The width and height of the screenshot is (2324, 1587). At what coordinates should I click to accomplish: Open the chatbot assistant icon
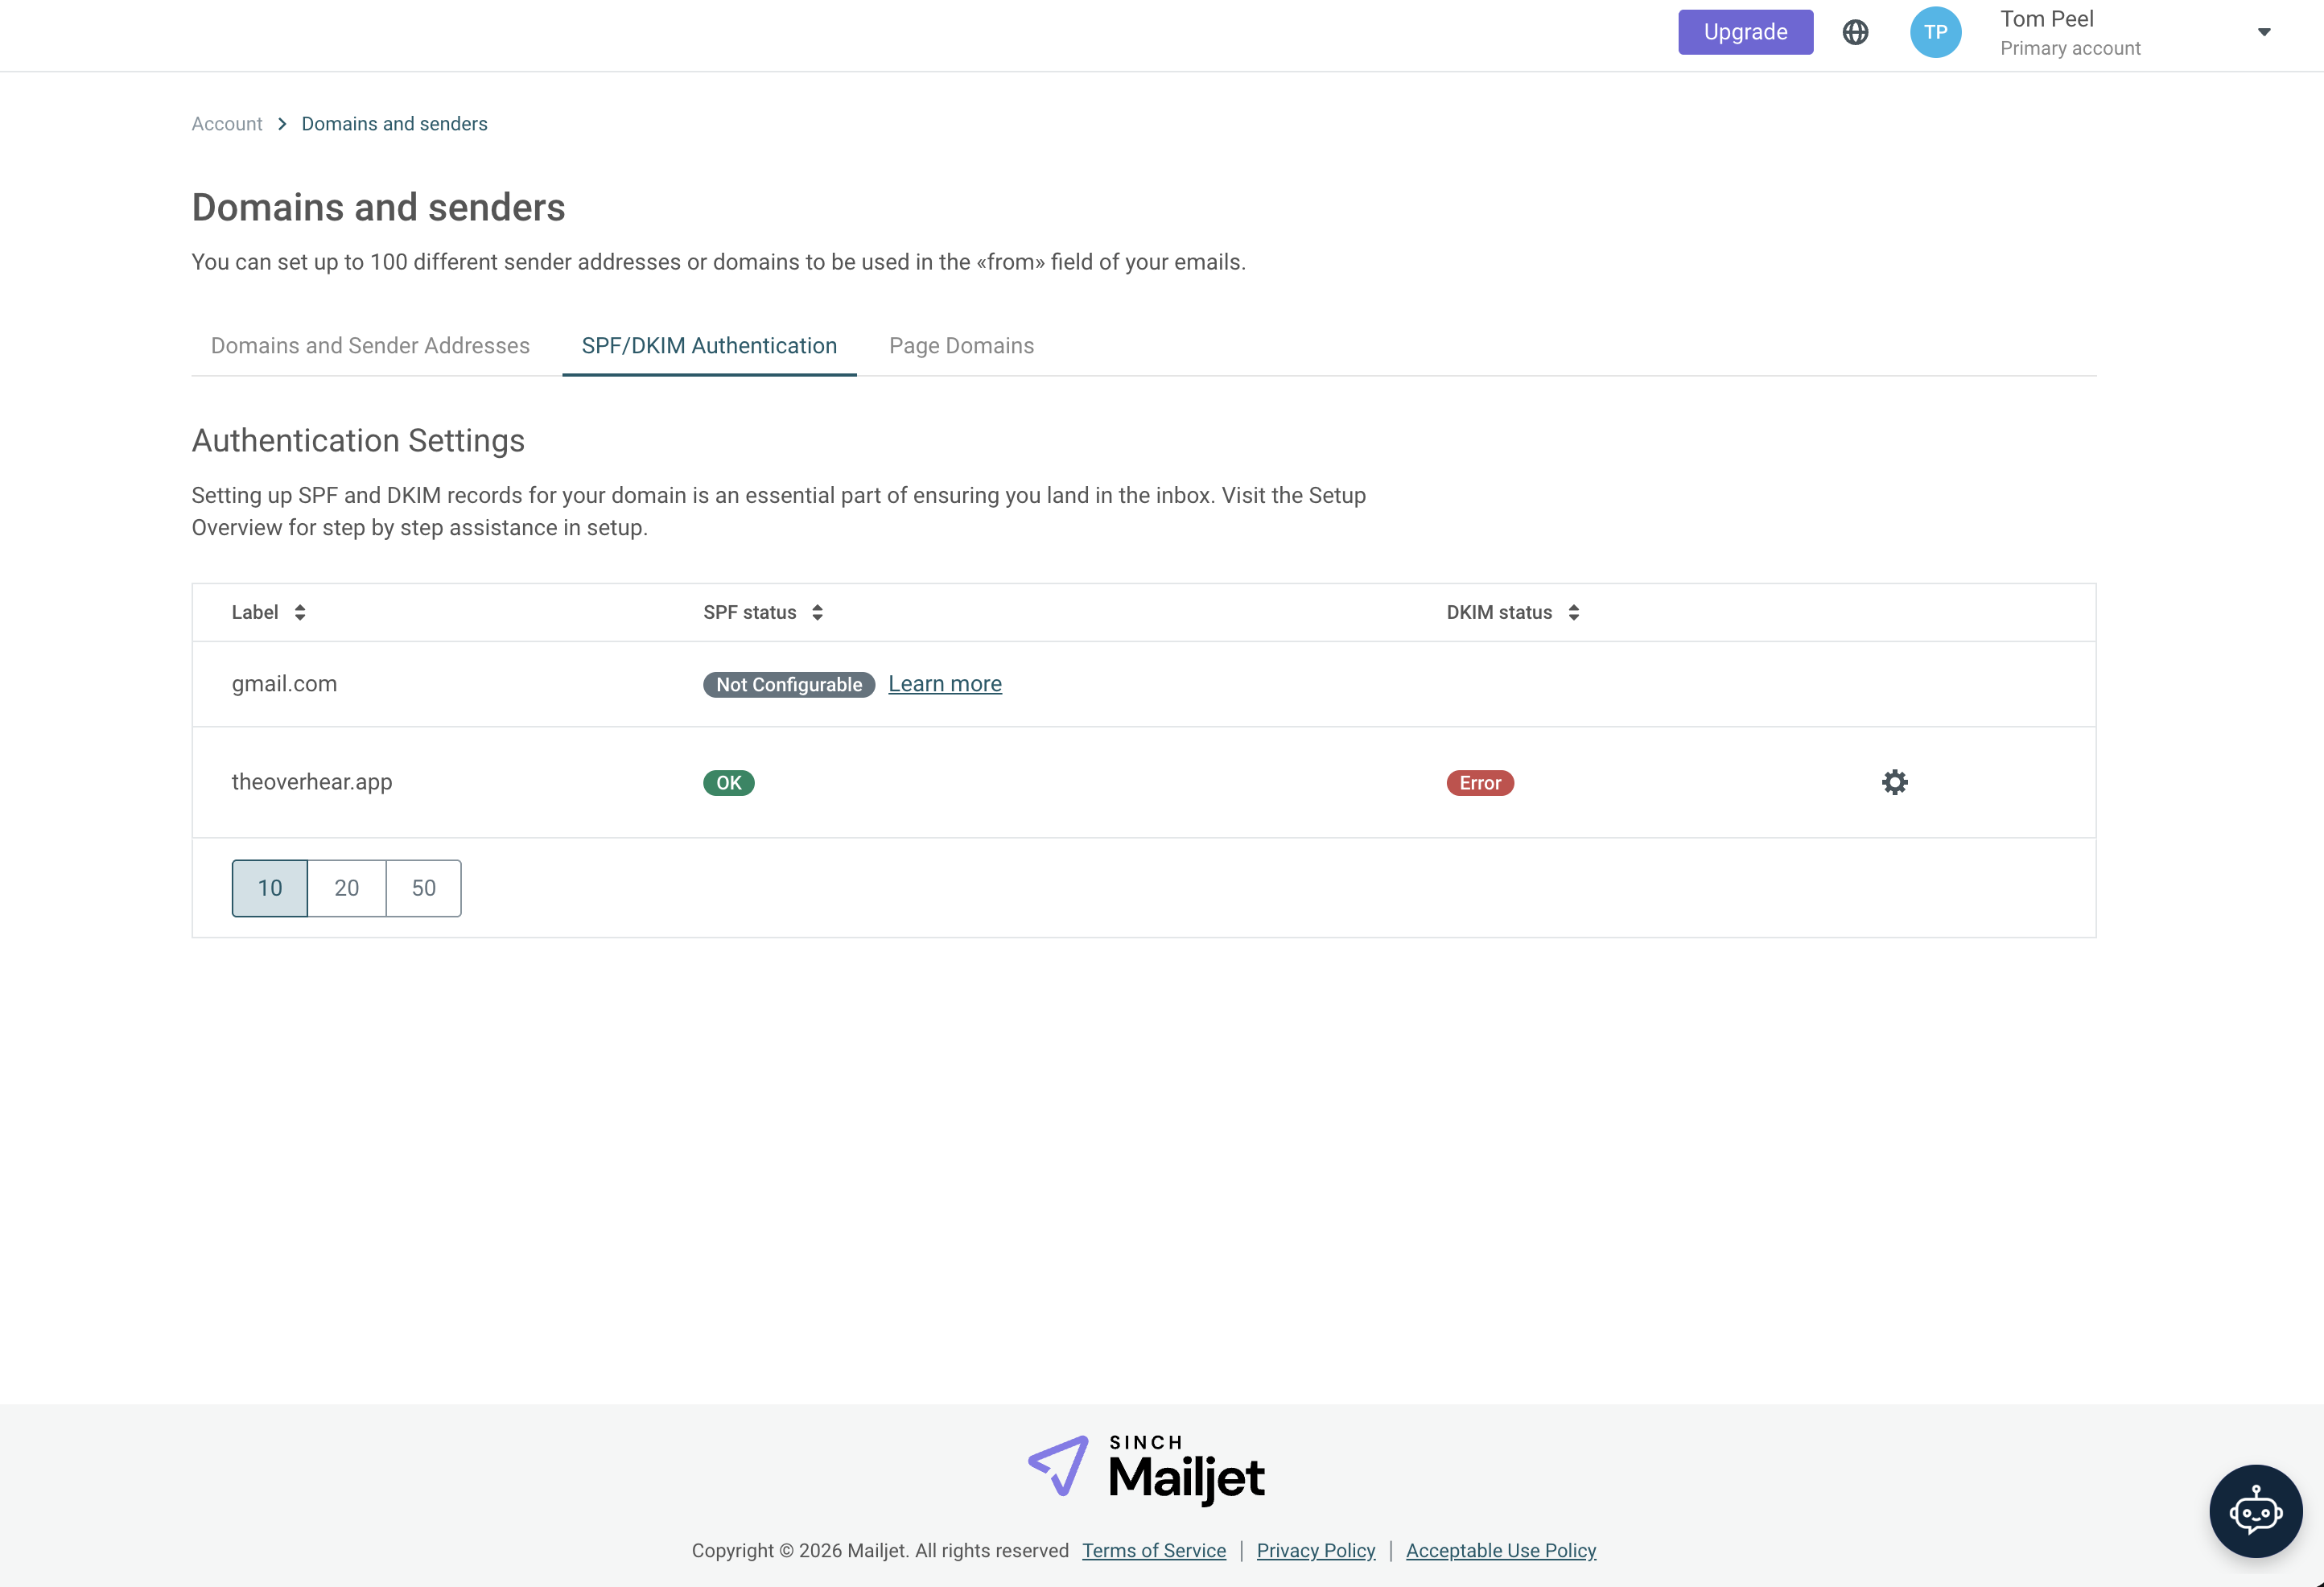pos(2255,1510)
